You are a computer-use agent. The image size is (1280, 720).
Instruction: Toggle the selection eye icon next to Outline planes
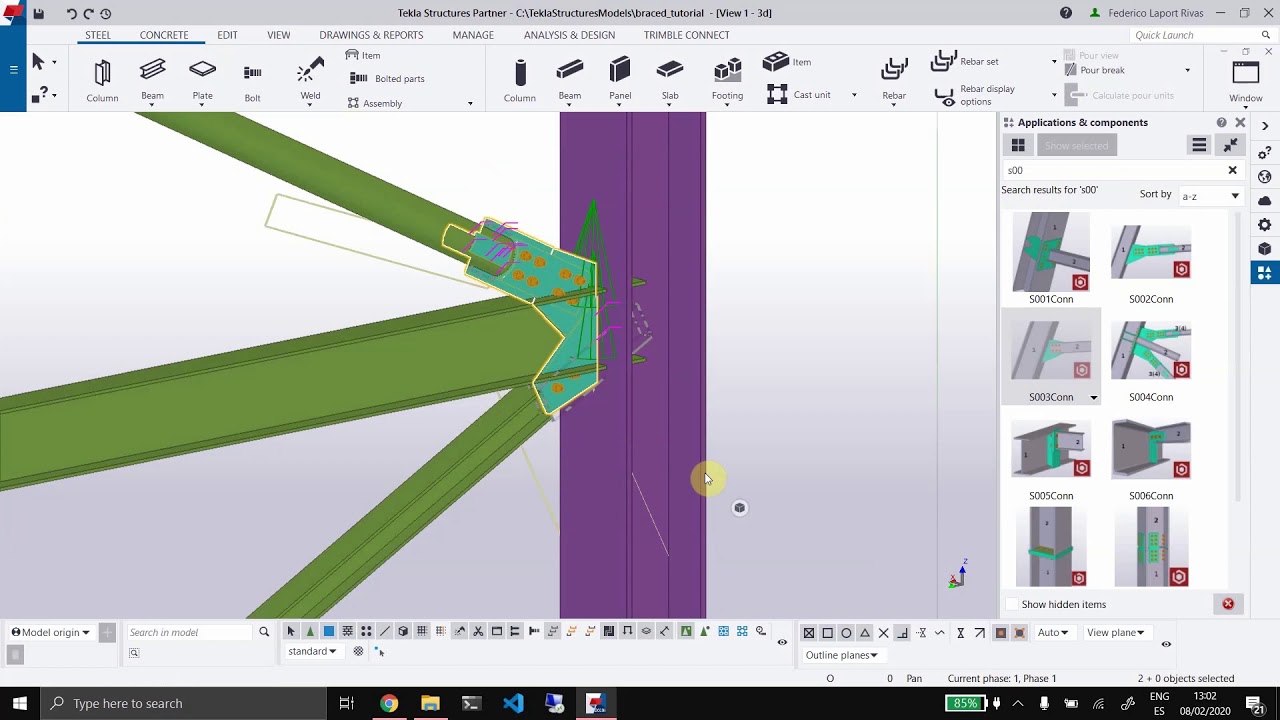pyautogui.click(x=1166, y=644)
